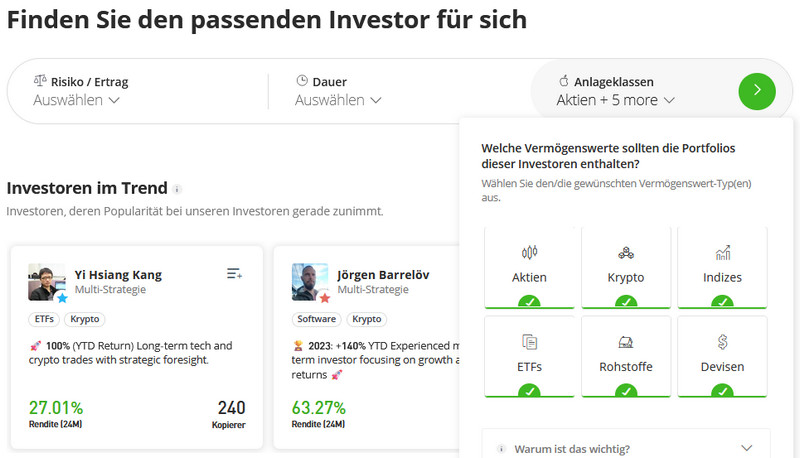Click the add-to-watchlist icon on Yi Hsiang Kang's card
Image resolution: width=800 pixels, height=458 pixels.
click(x=235, y=273)
